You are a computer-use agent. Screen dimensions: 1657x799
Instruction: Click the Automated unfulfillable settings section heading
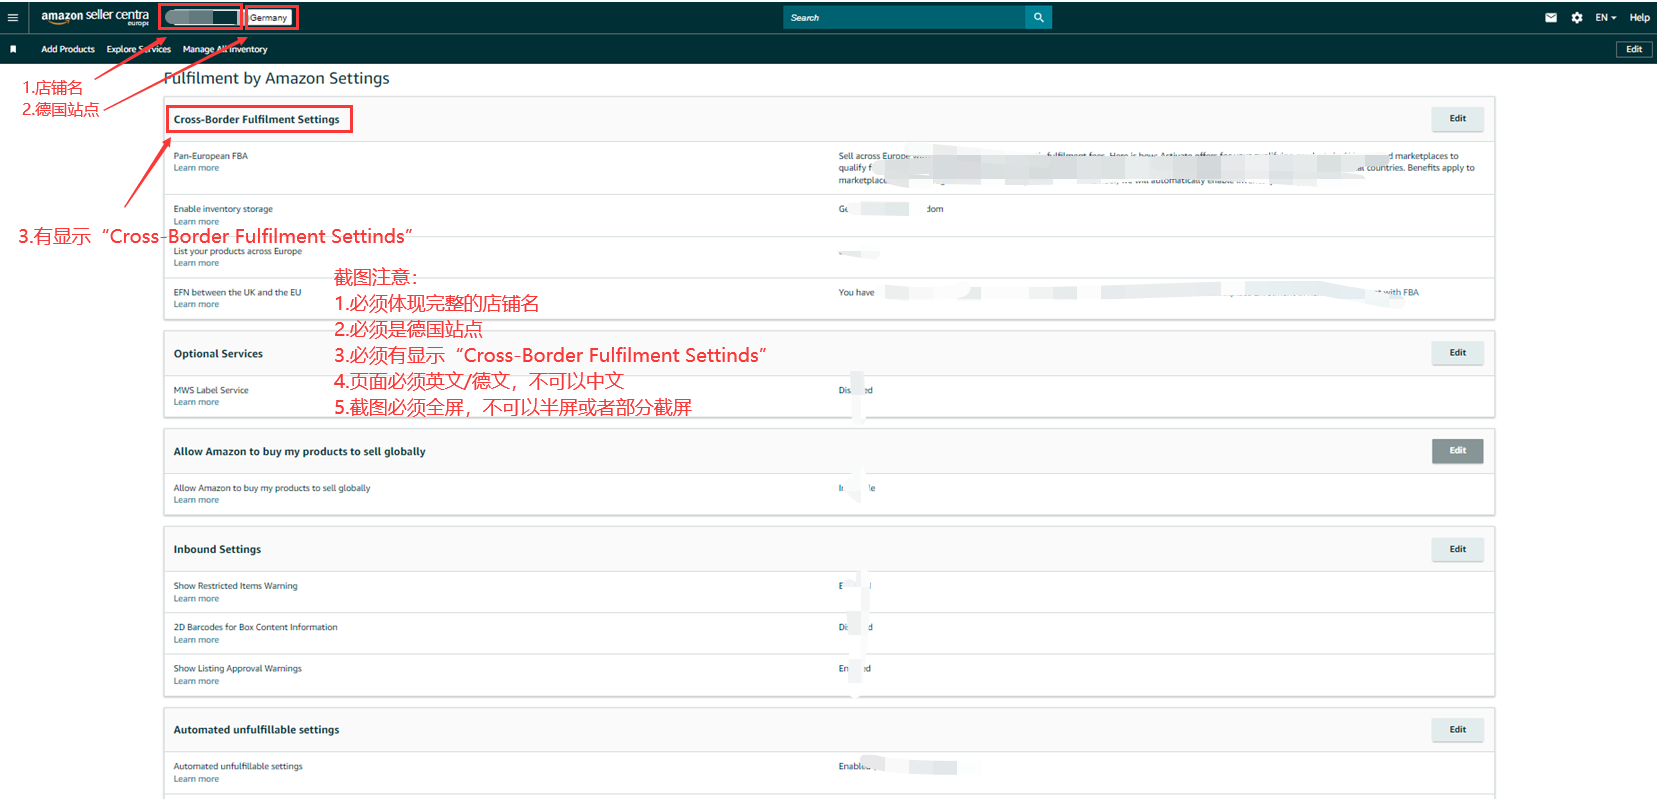click(x=256, y=730)
